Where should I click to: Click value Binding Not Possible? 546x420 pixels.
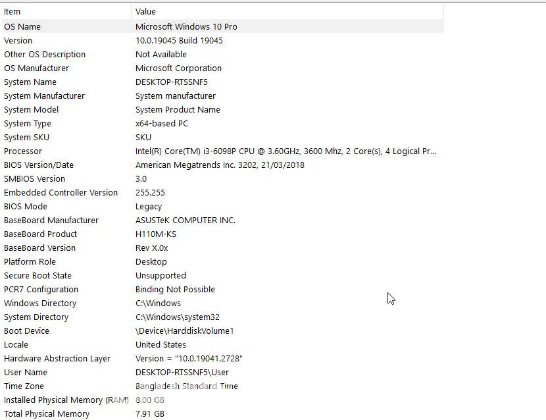click(175, 289)
